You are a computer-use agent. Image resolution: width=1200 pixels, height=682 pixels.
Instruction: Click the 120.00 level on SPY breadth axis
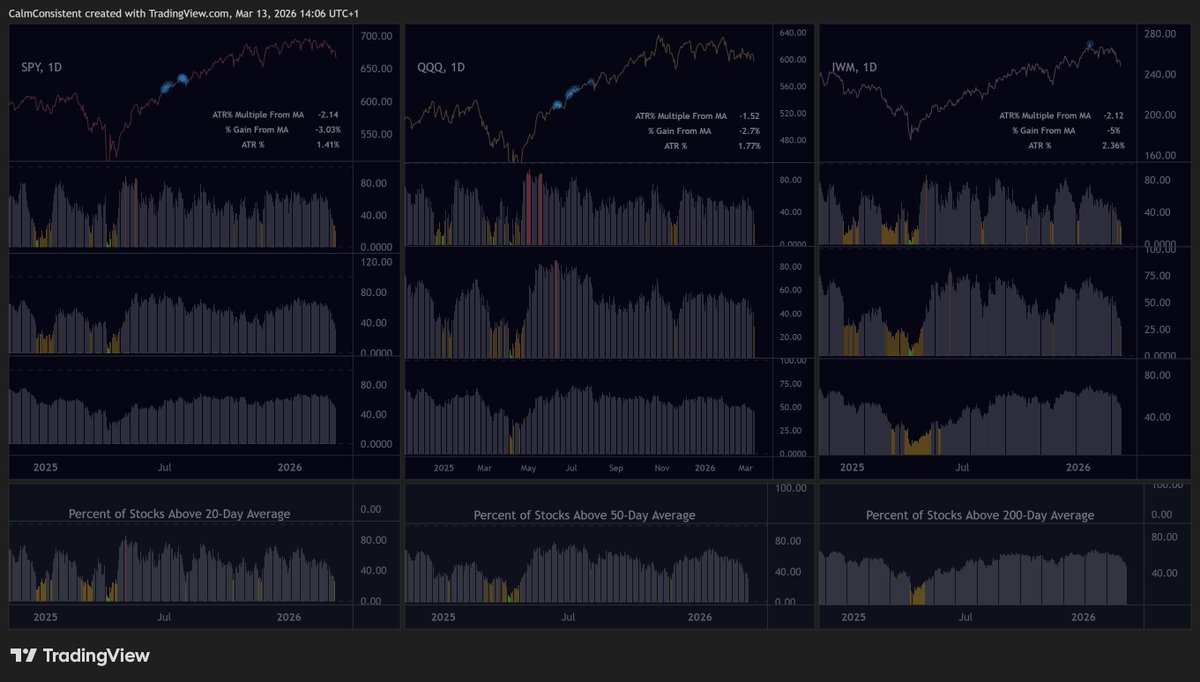click(376, 262)
